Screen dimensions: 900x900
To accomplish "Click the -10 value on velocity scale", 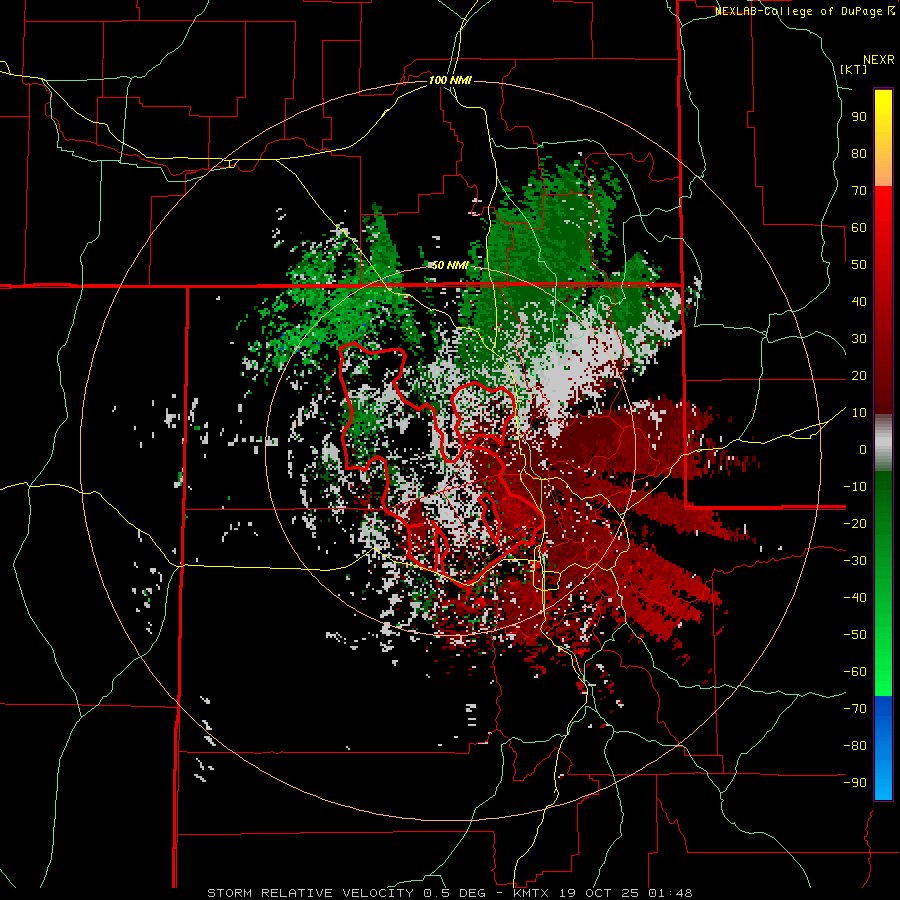I will [x=855, y=487].
